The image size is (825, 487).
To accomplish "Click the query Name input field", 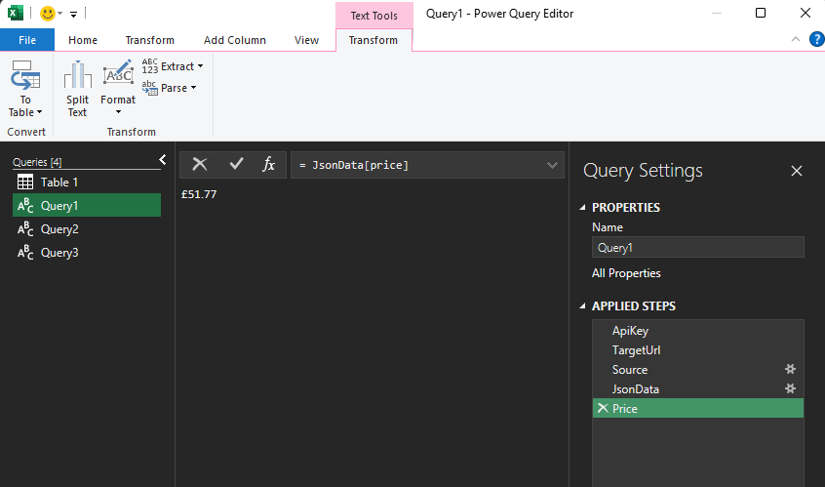I will (x=698, y=247).
